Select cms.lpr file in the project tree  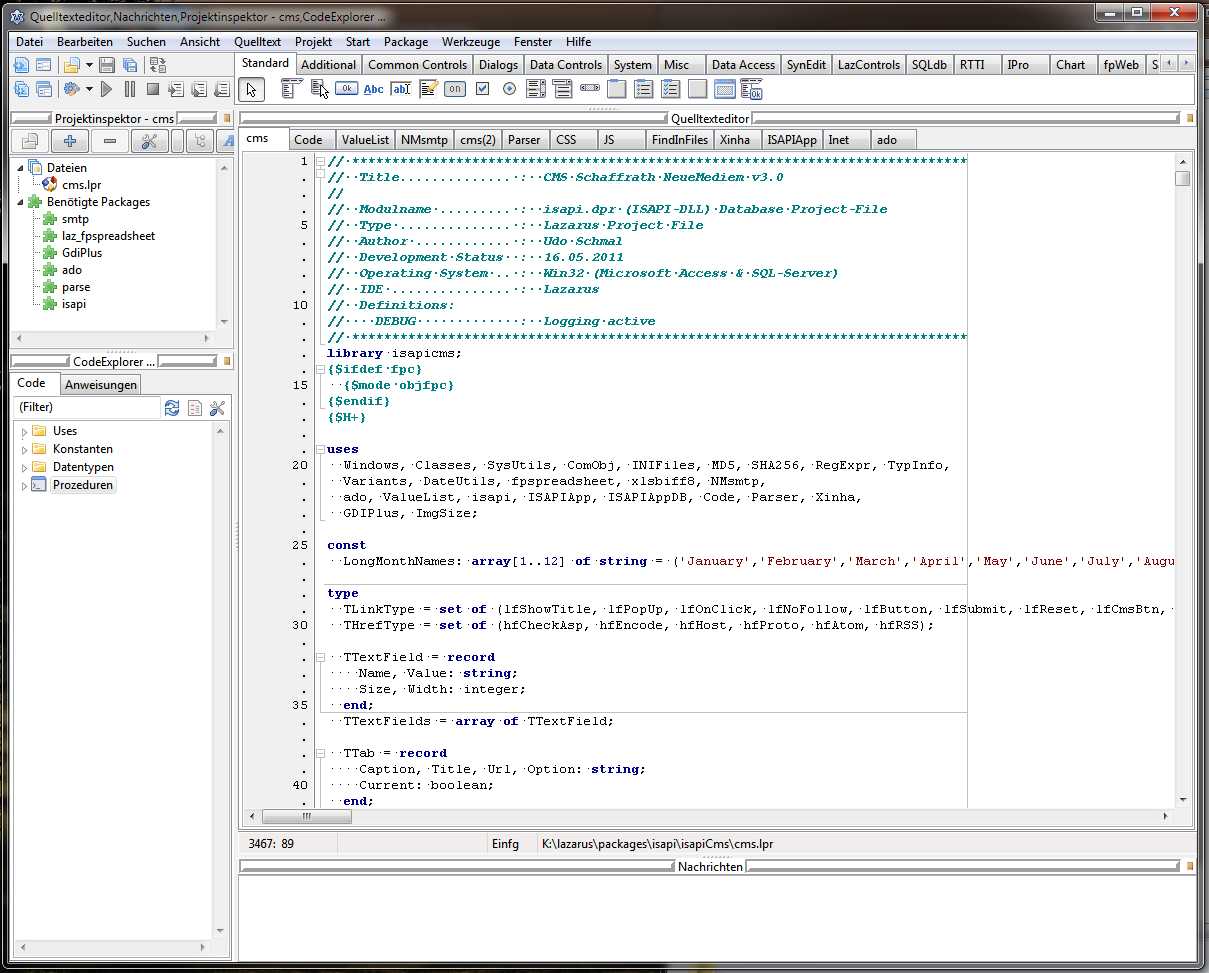(x=81, y=185)
